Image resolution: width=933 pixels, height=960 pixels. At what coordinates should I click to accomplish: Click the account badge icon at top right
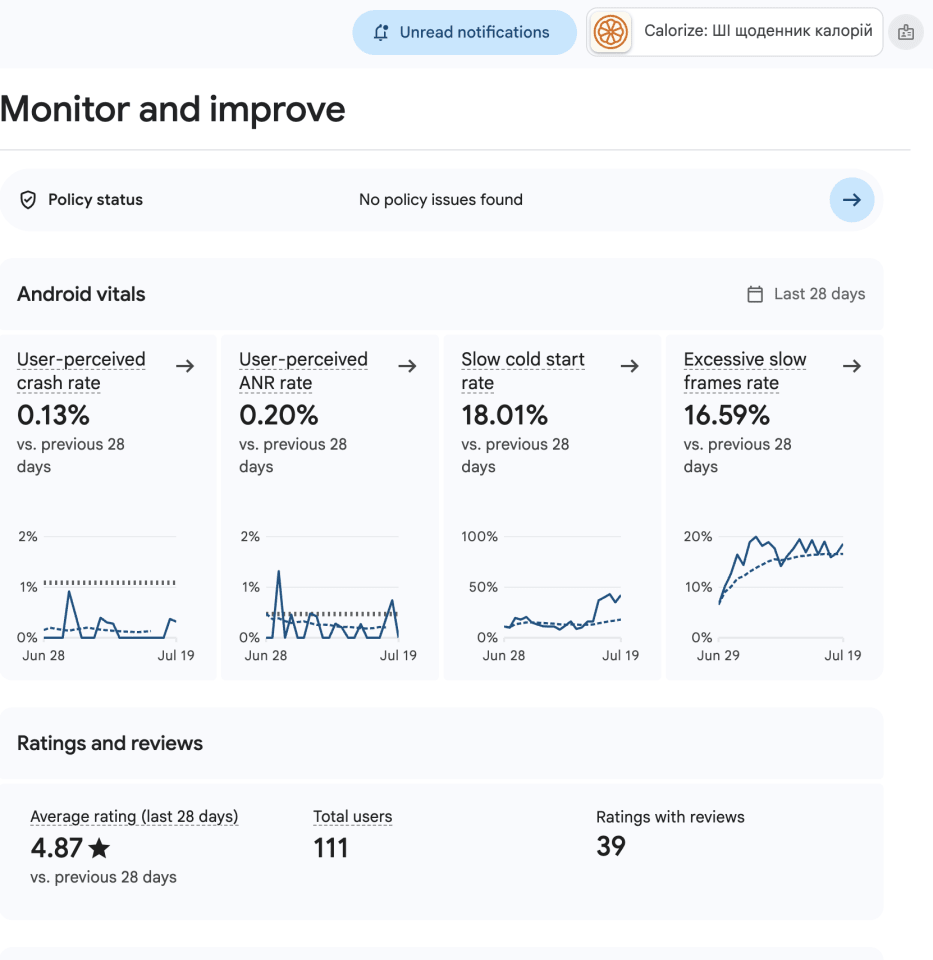pos(906,32)
